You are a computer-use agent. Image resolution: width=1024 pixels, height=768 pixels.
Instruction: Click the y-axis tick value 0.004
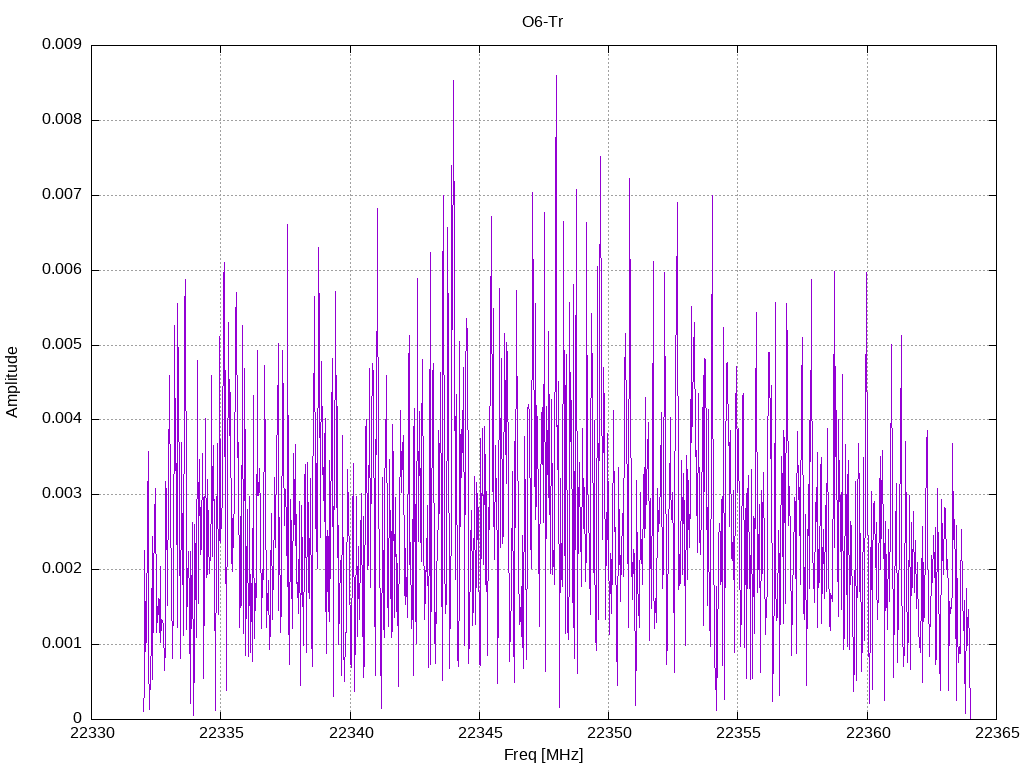[x=62, y=419]
